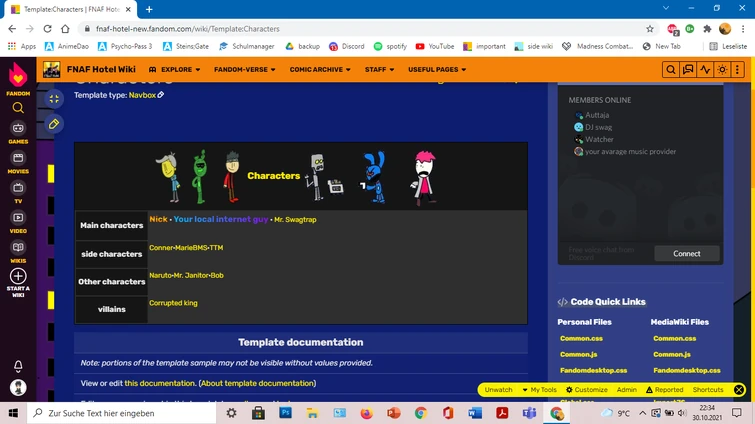Open Personal Files Common.css link
This screenshot has width=755, height=424.
581,338
